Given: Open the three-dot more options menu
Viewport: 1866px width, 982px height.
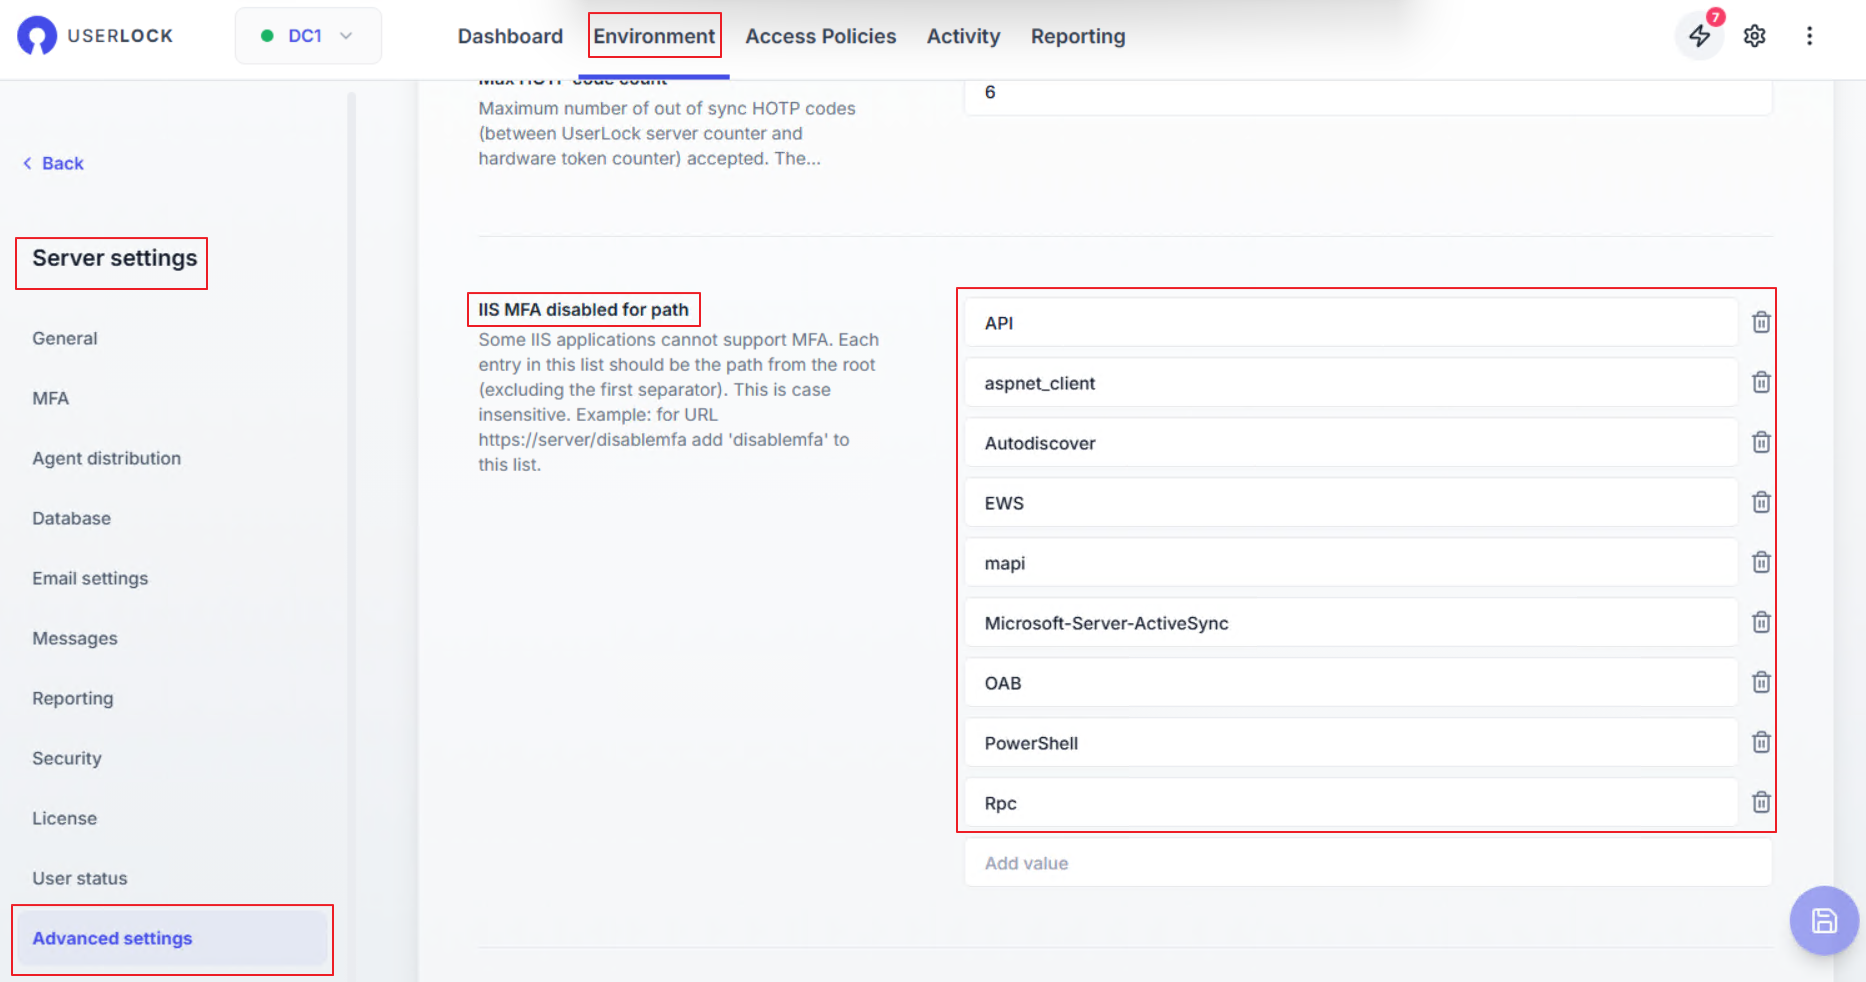Looking at the screenshot, I should [x=1809, y=37].
